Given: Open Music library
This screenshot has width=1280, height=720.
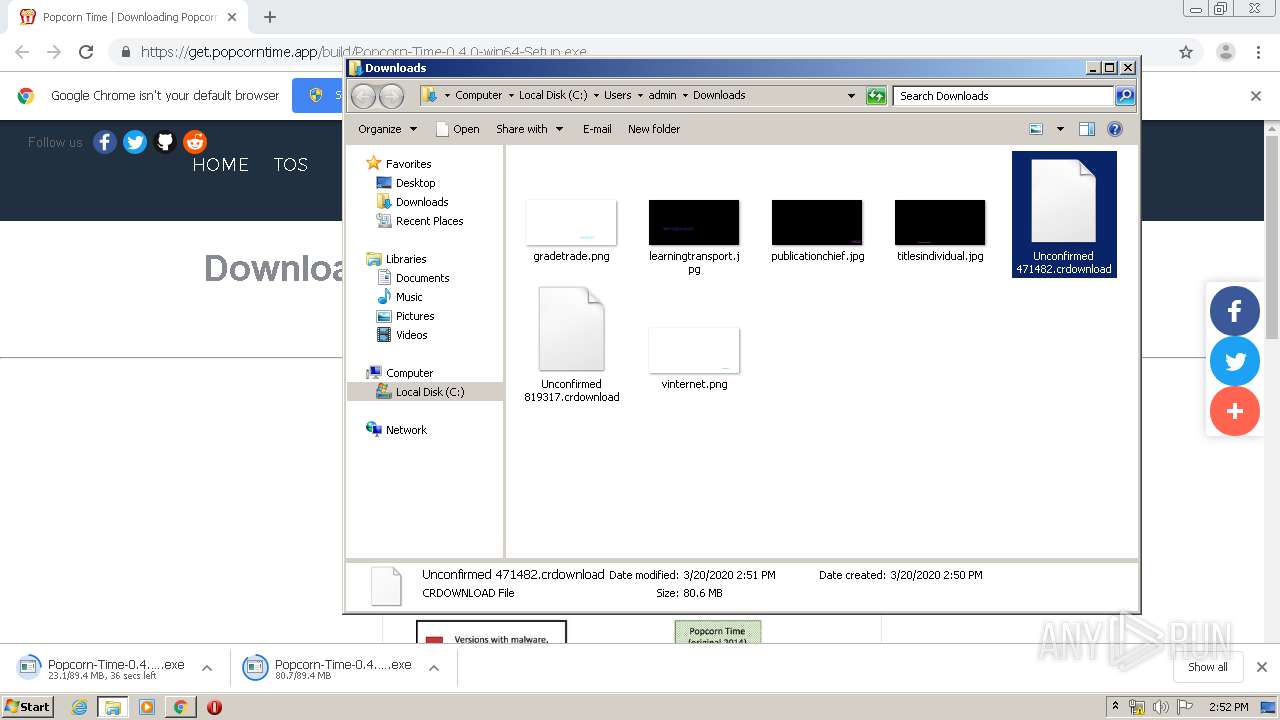Looking at the screenshot, I should (409, 297).
